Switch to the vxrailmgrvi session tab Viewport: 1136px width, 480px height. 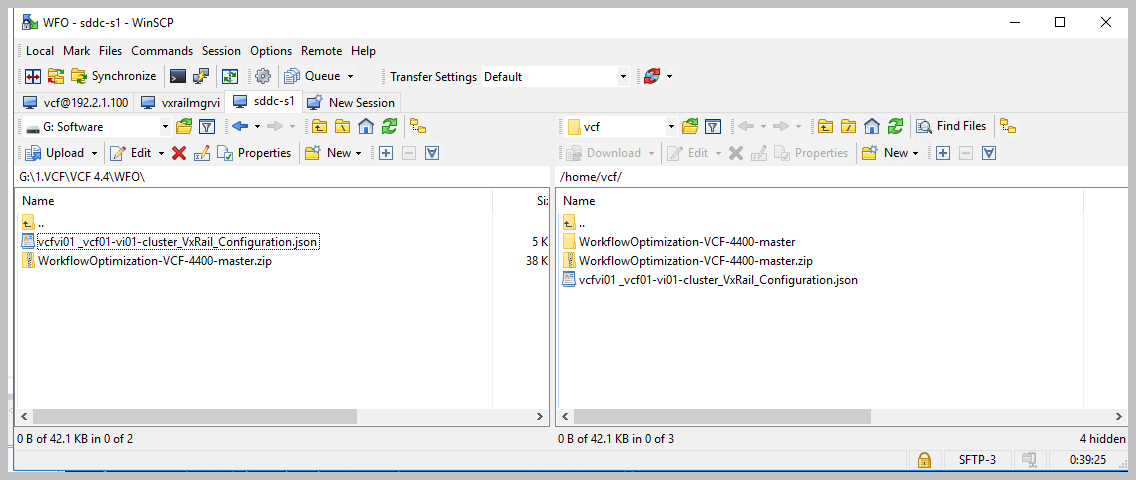click(180, 102)
